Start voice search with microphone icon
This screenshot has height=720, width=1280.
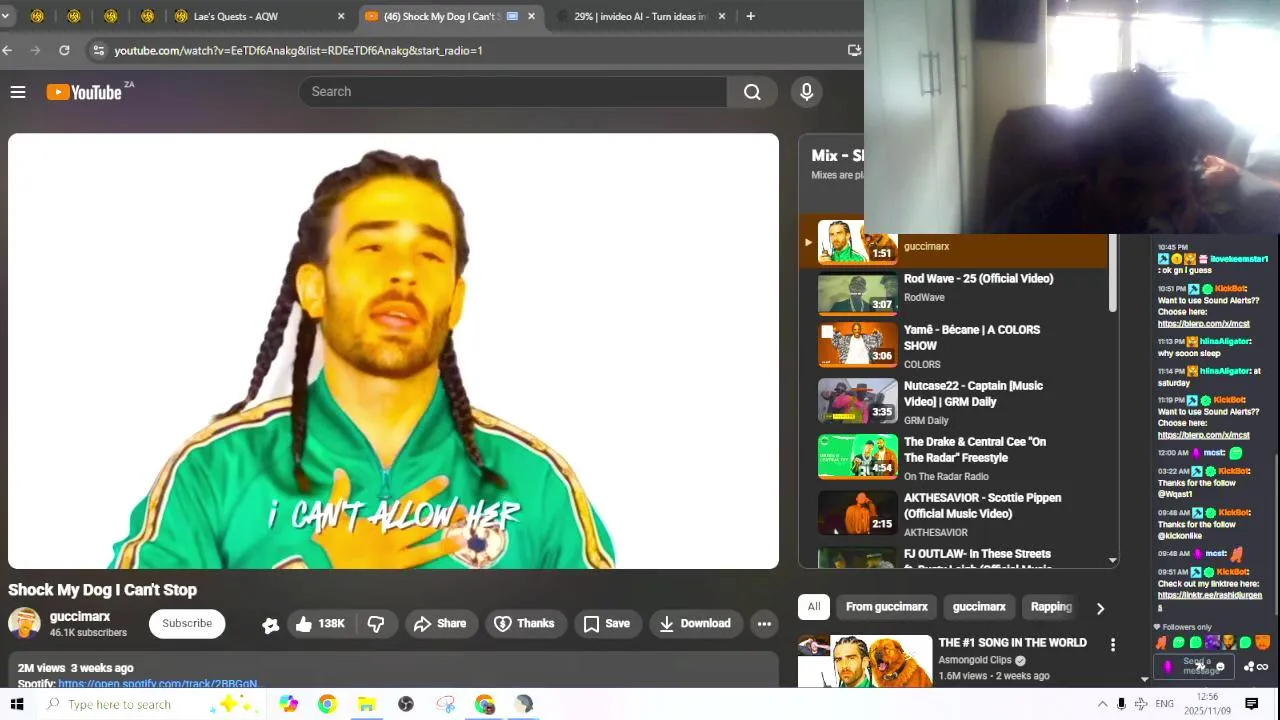[807, 92]
